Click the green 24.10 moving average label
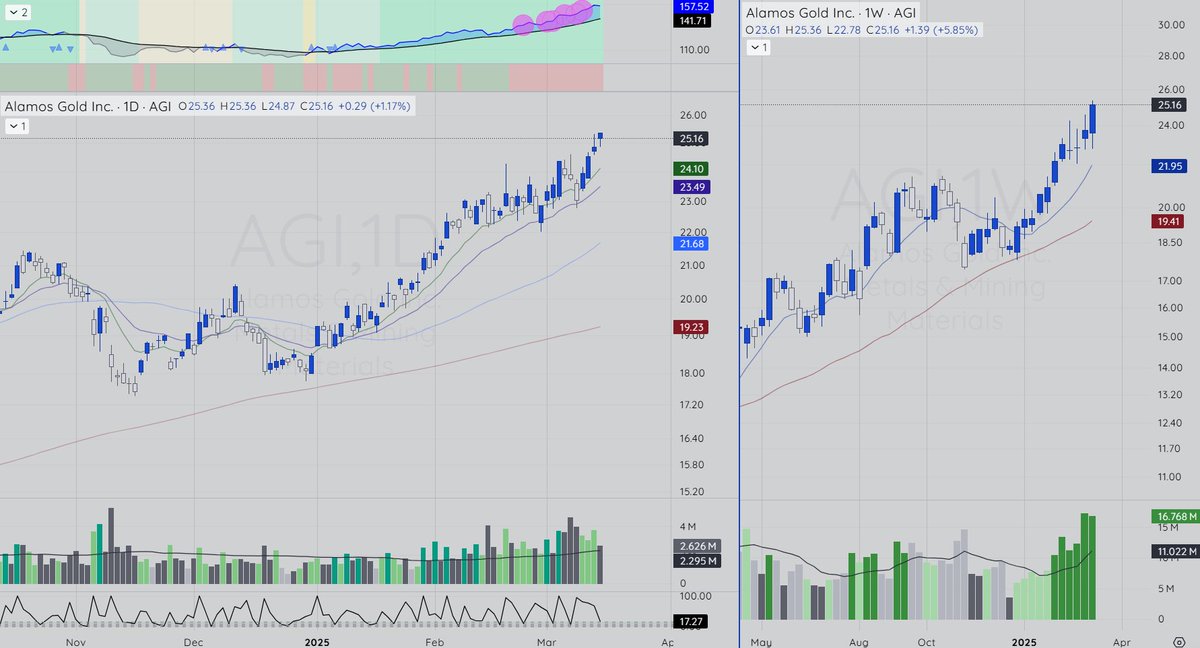The height and width of the screenshot is (648, 1200). 693,168
